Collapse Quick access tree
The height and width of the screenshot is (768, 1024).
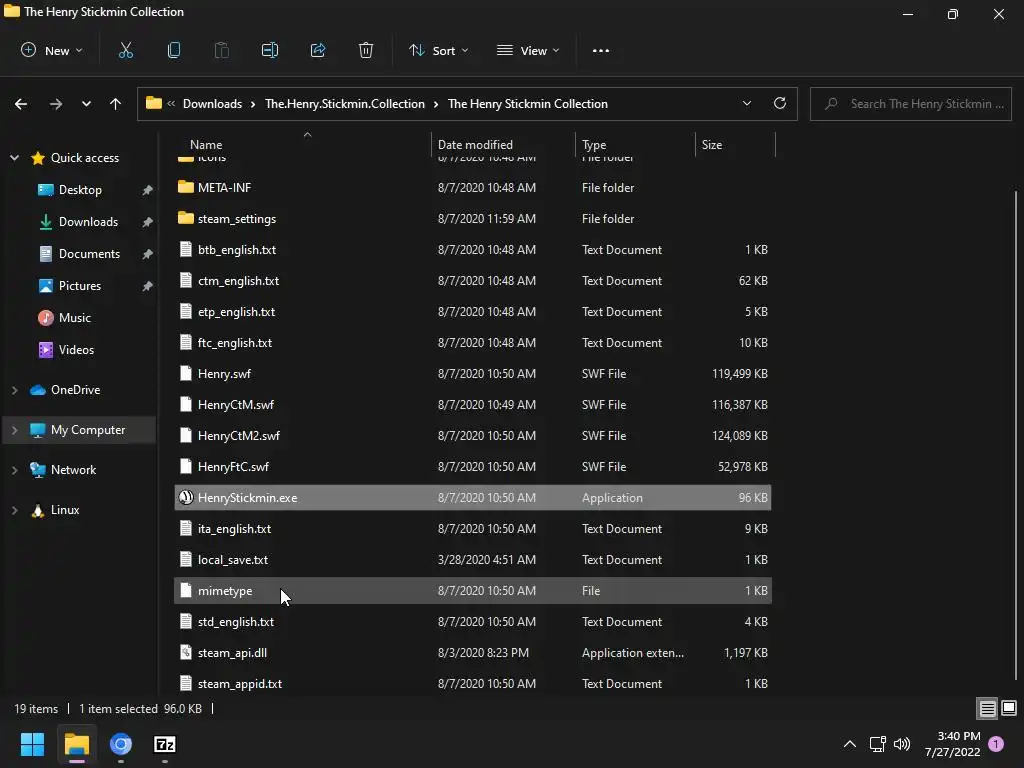click(x=14, y=157)
